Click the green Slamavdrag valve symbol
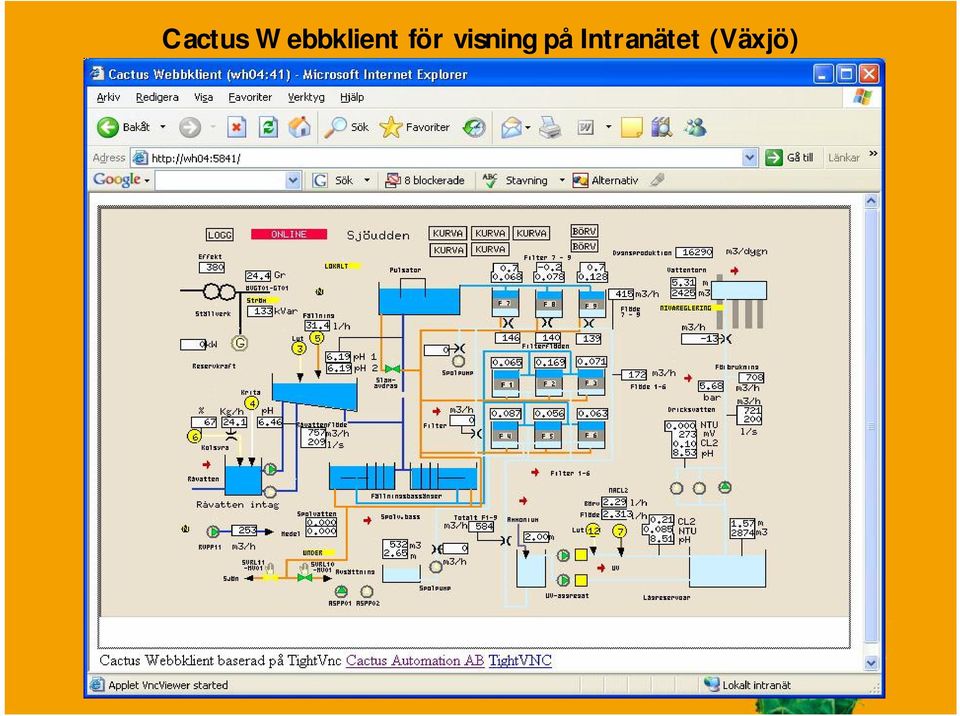Image resolution: width=960 pixels, height=716 pixels. click(392, 369)
